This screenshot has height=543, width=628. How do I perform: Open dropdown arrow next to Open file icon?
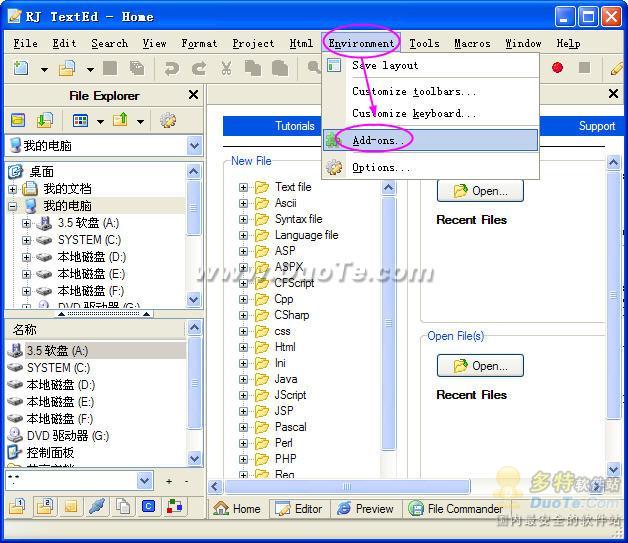(91, 70)
